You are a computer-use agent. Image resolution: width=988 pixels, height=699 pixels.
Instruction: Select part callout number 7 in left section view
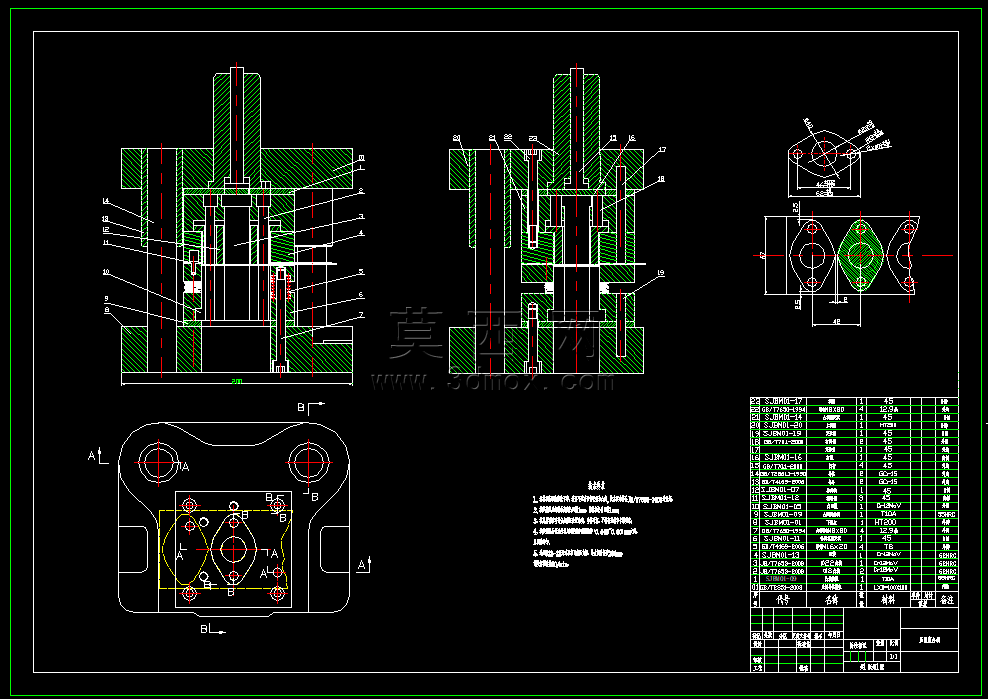pyautogui.click(x=361, y=314)
